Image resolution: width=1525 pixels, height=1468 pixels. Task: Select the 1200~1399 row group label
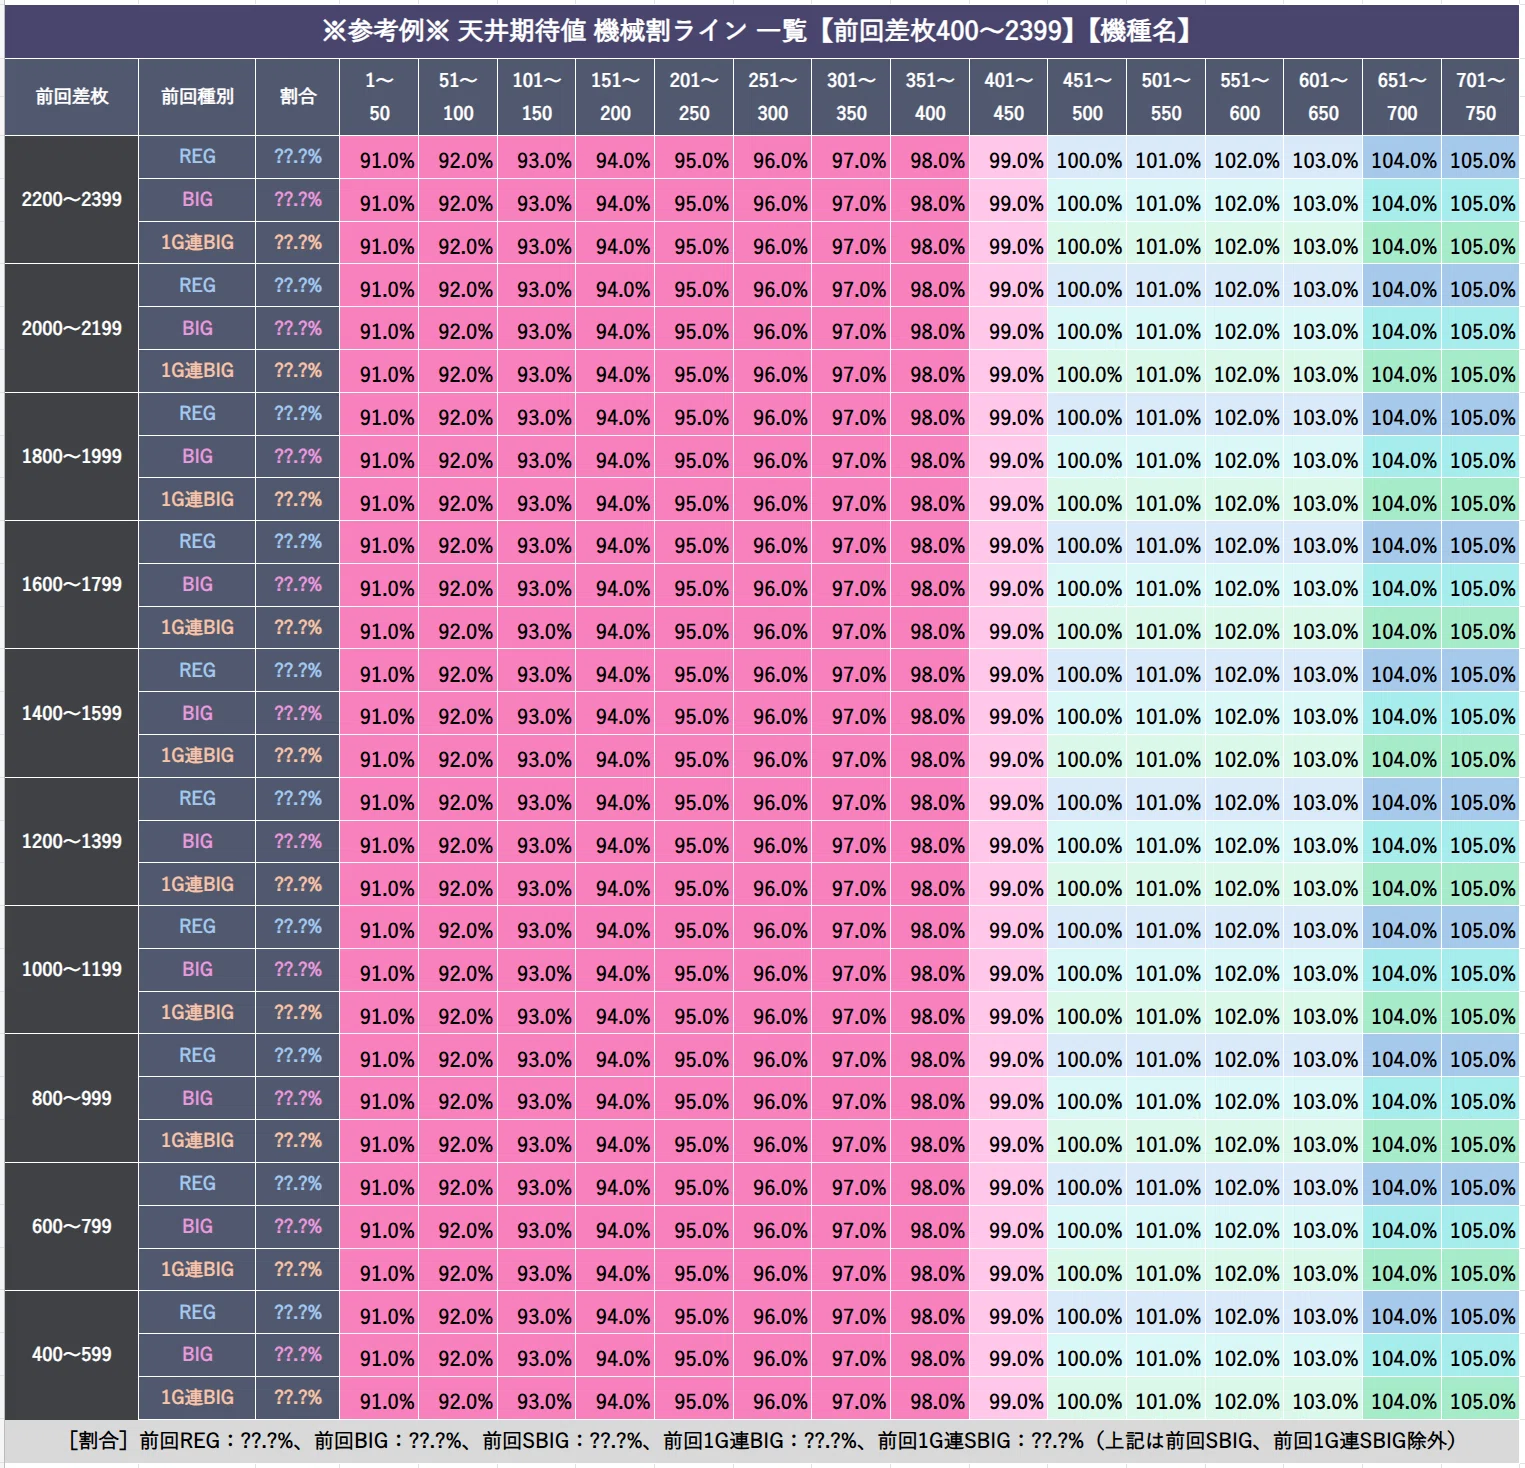tap(71, 841)
